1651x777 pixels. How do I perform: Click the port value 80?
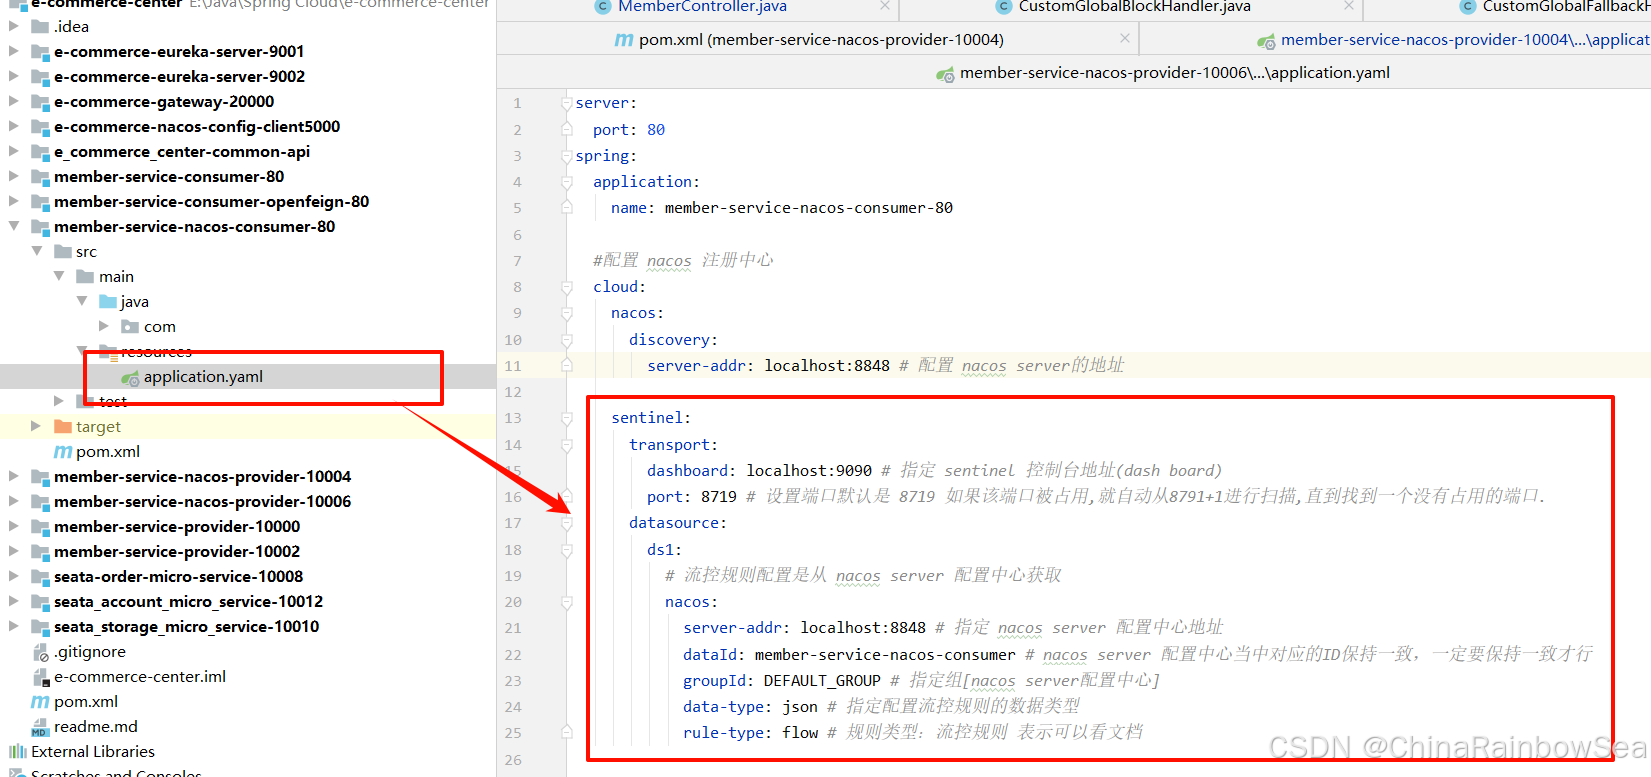[656, 130]
